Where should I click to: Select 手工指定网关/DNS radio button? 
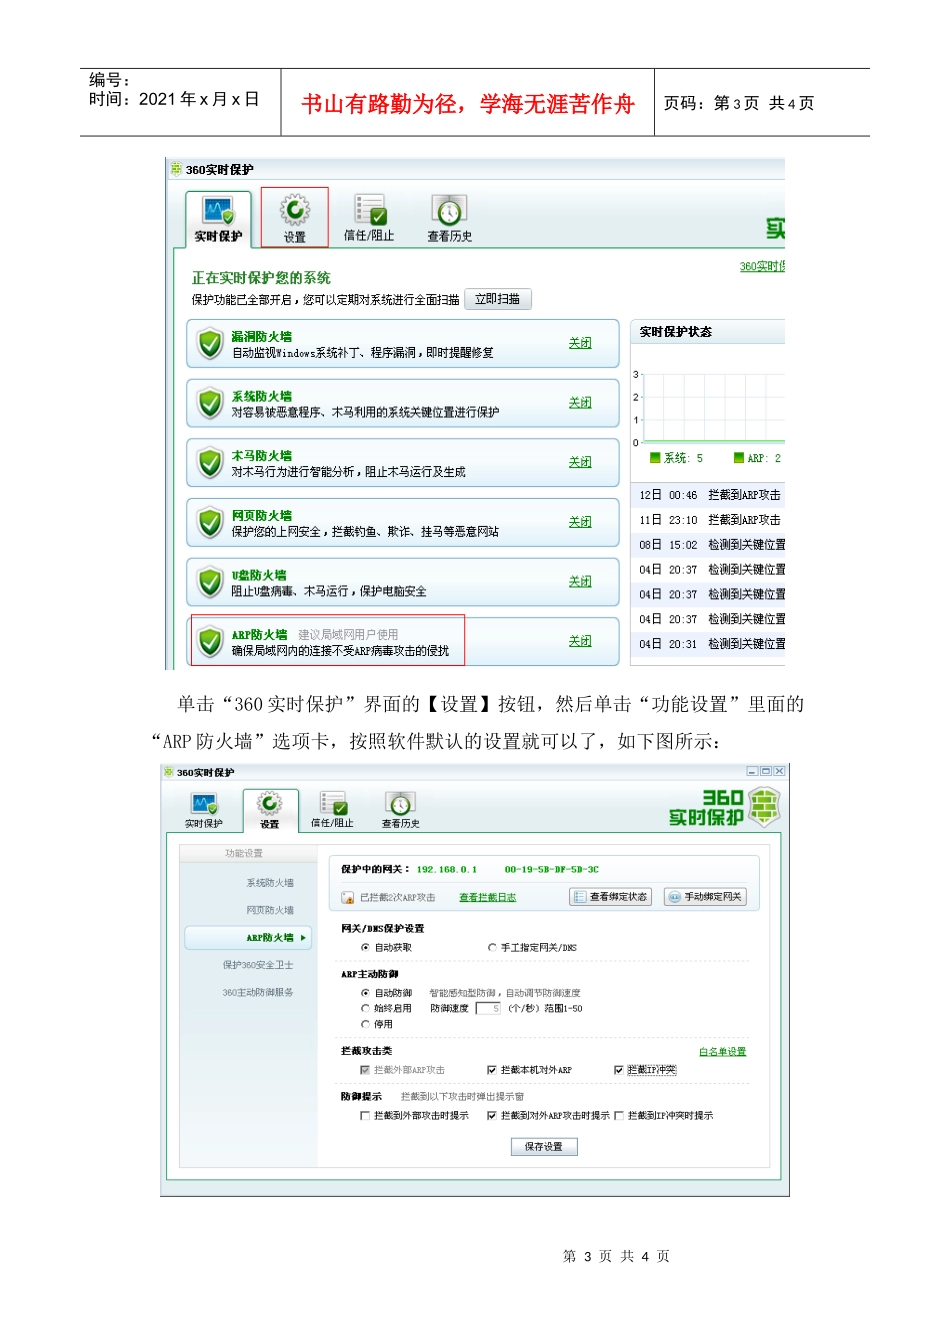(492, 947)
